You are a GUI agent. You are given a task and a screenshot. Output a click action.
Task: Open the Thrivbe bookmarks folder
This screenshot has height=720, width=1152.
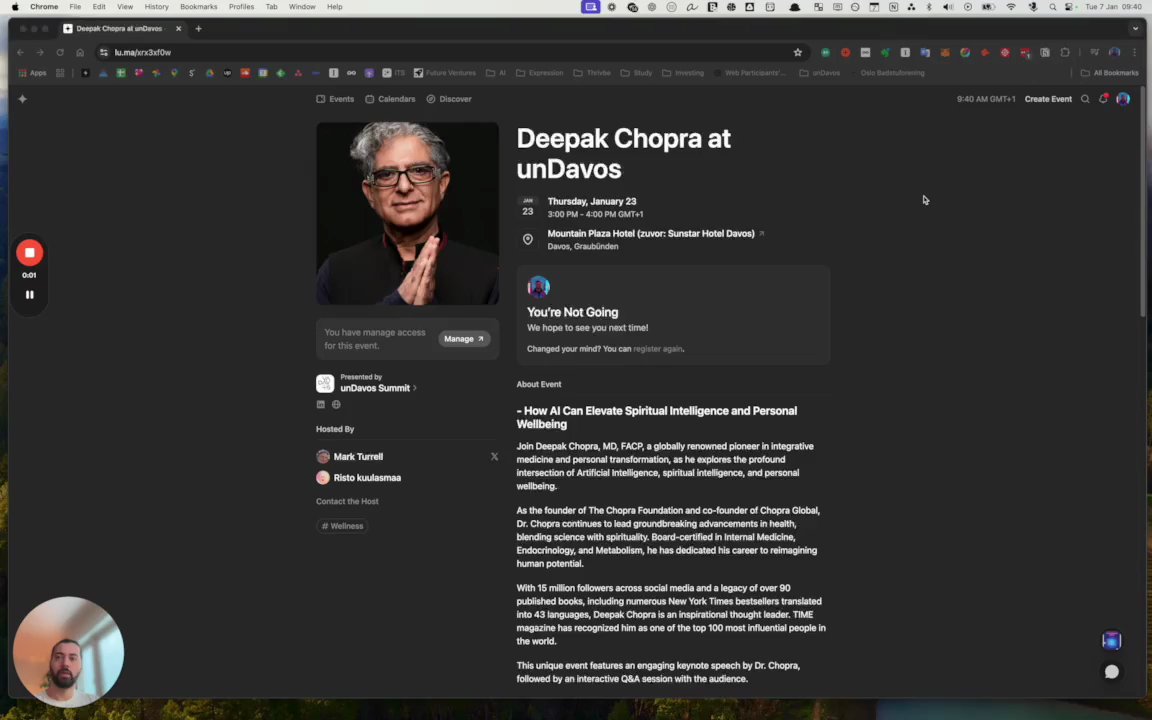pos(592,73)
